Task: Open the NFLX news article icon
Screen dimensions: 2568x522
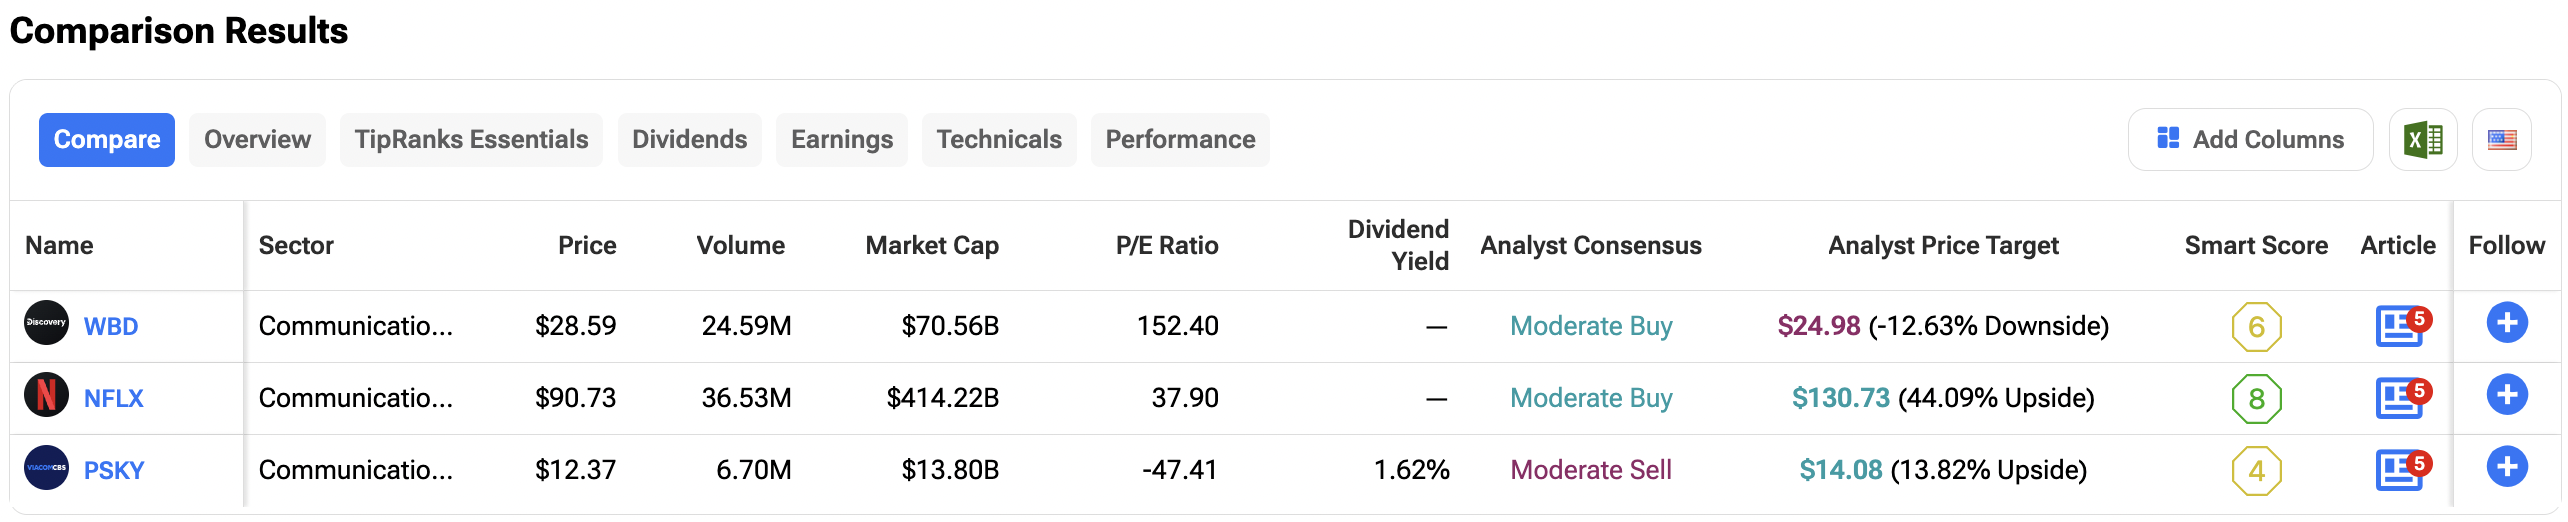Action: pos(2399,398)
